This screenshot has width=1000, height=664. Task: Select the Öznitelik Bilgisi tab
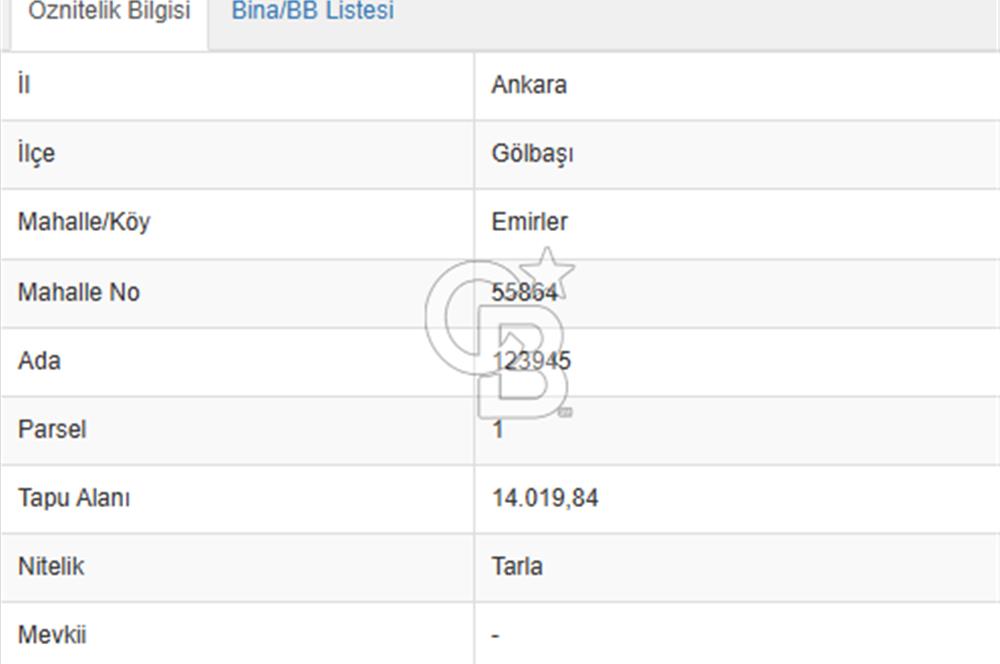pyautogui.click(x=109, y=13)
